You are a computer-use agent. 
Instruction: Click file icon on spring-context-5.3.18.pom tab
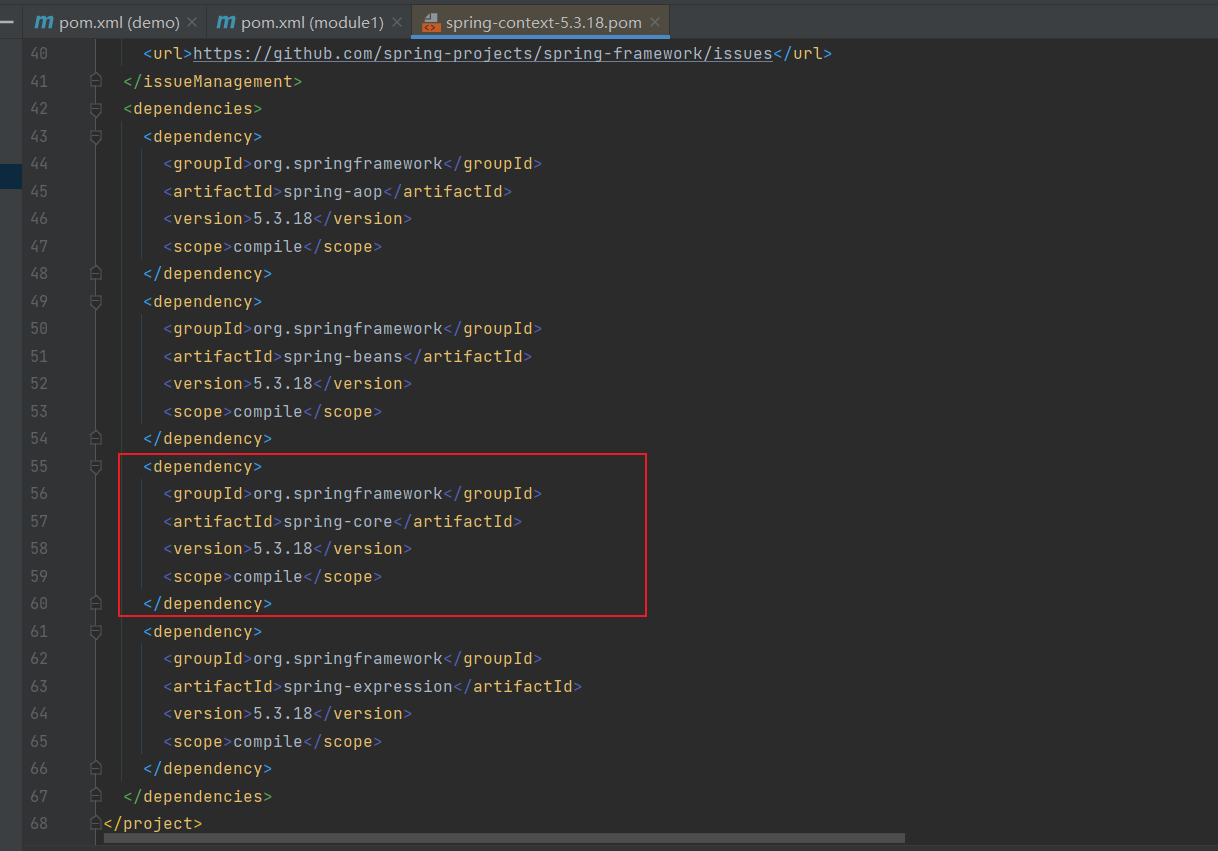pyautogui.click(x=431, y=22)
